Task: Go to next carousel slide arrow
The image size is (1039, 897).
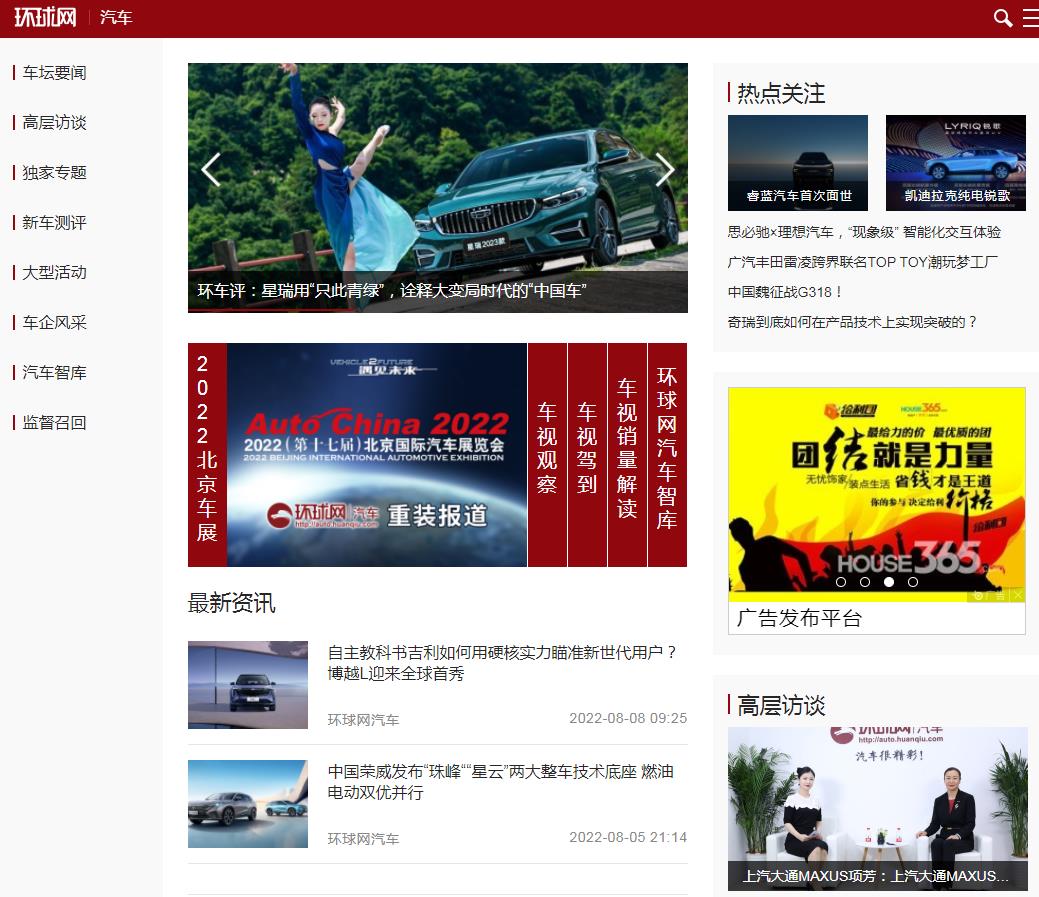Action: (665, 170)
